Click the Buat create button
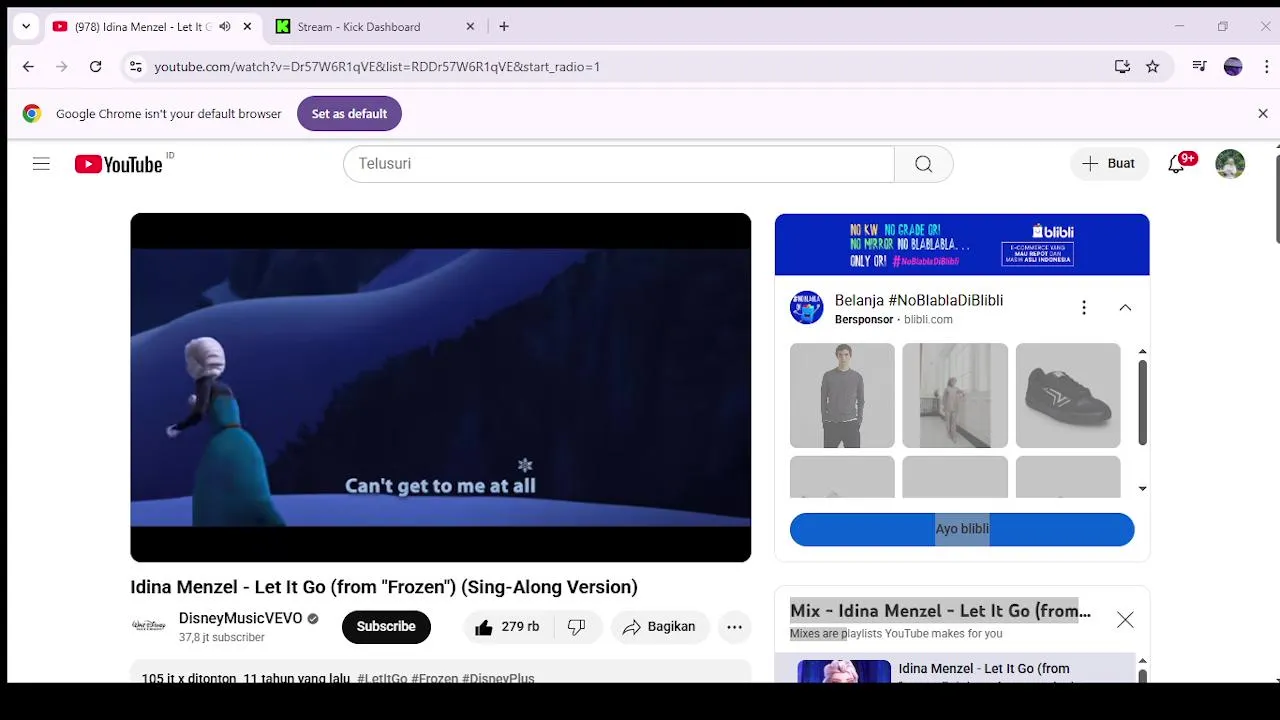 (1108, 164)
